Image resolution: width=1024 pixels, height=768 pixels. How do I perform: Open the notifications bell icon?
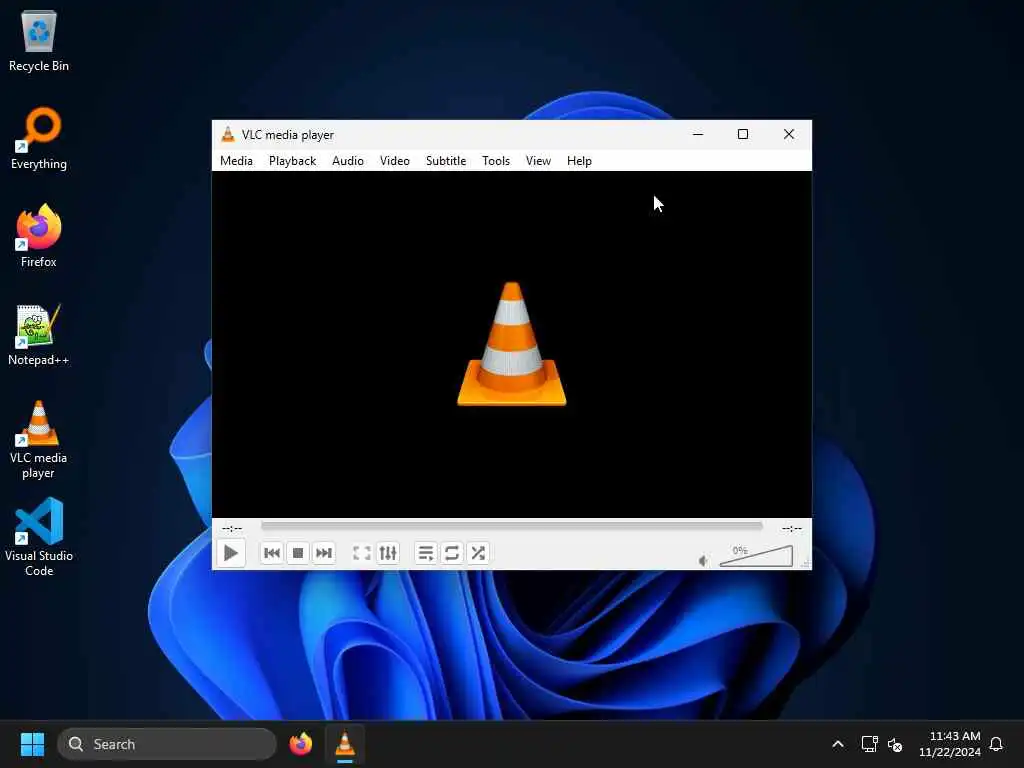click(x=996, y=744)
